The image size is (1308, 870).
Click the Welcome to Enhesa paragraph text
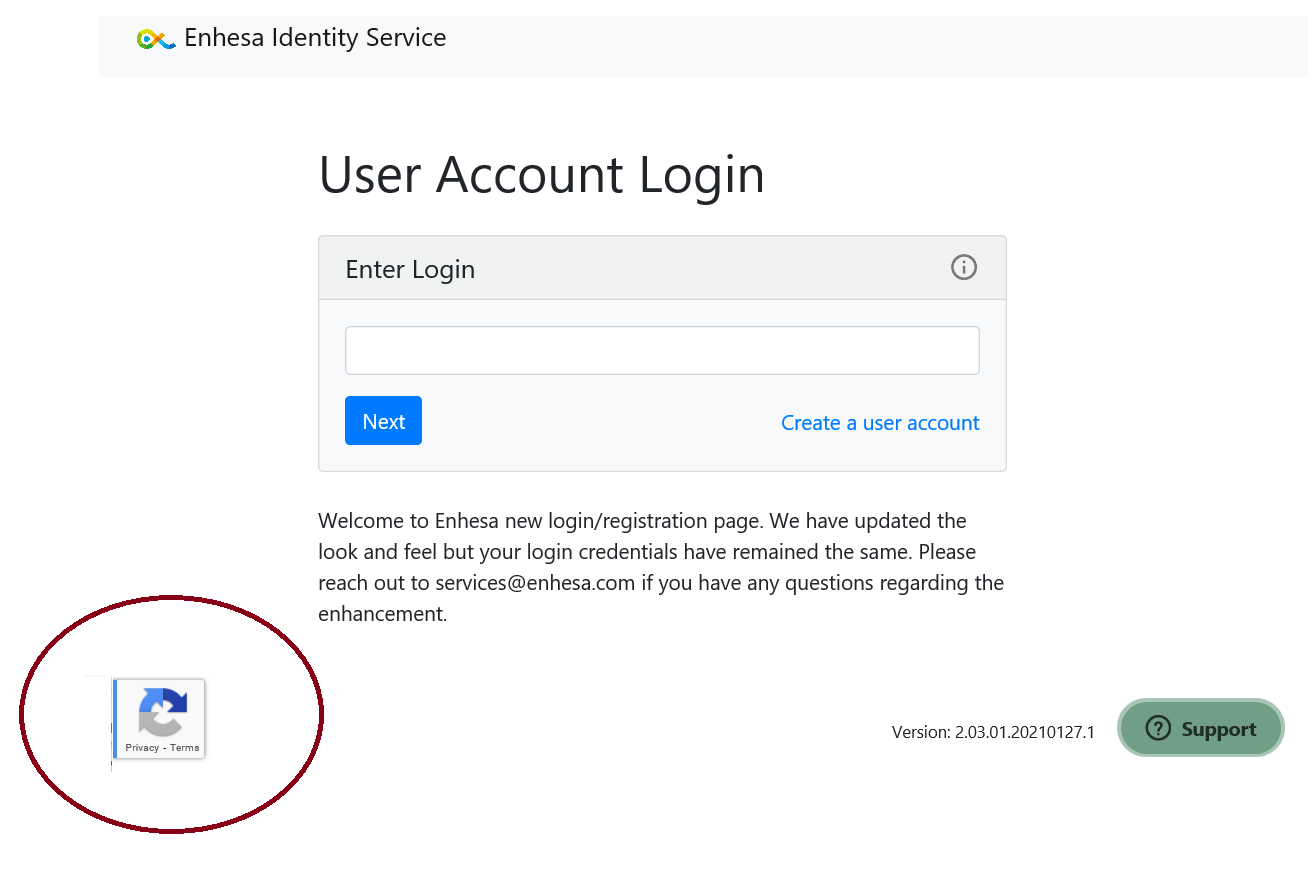(661, 567)
